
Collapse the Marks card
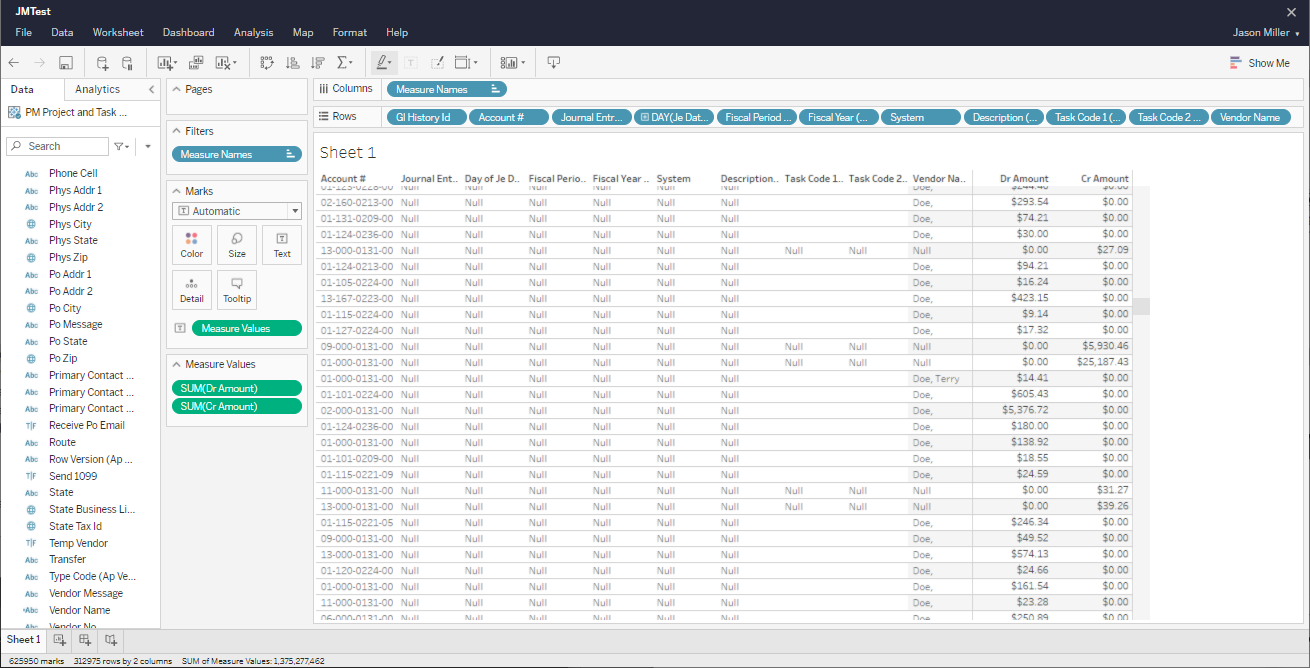point(177,191)
